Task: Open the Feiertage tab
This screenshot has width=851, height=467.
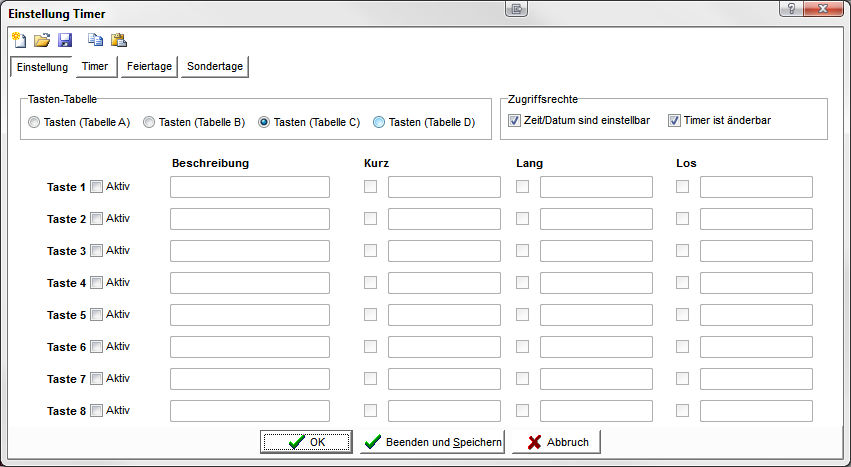Action: click(149, 67)
